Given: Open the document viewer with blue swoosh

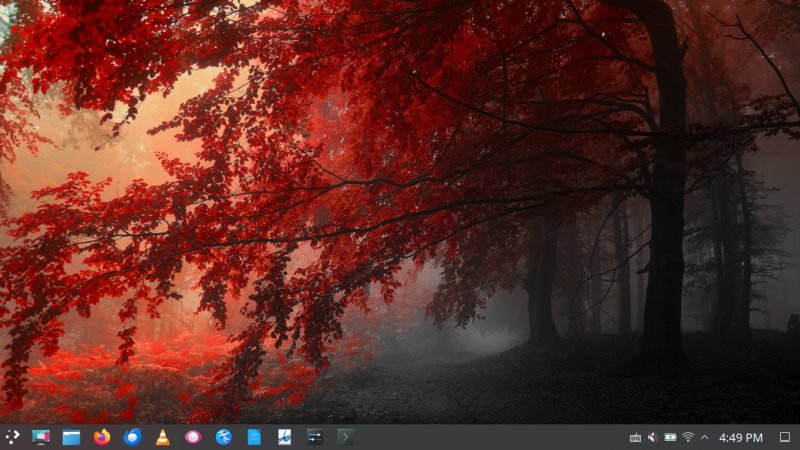Looking at the screenshot, I should point(284,437).
